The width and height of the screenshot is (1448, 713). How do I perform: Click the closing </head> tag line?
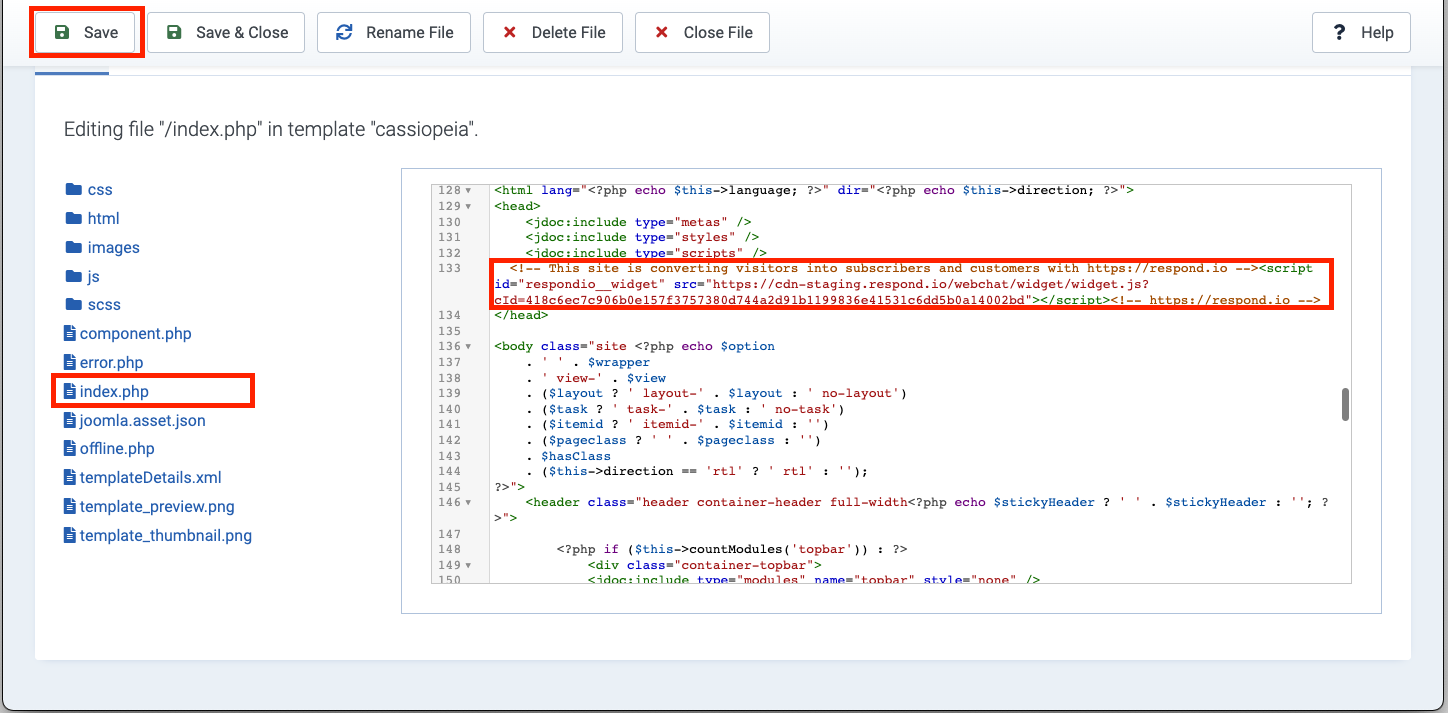(521, 315)
